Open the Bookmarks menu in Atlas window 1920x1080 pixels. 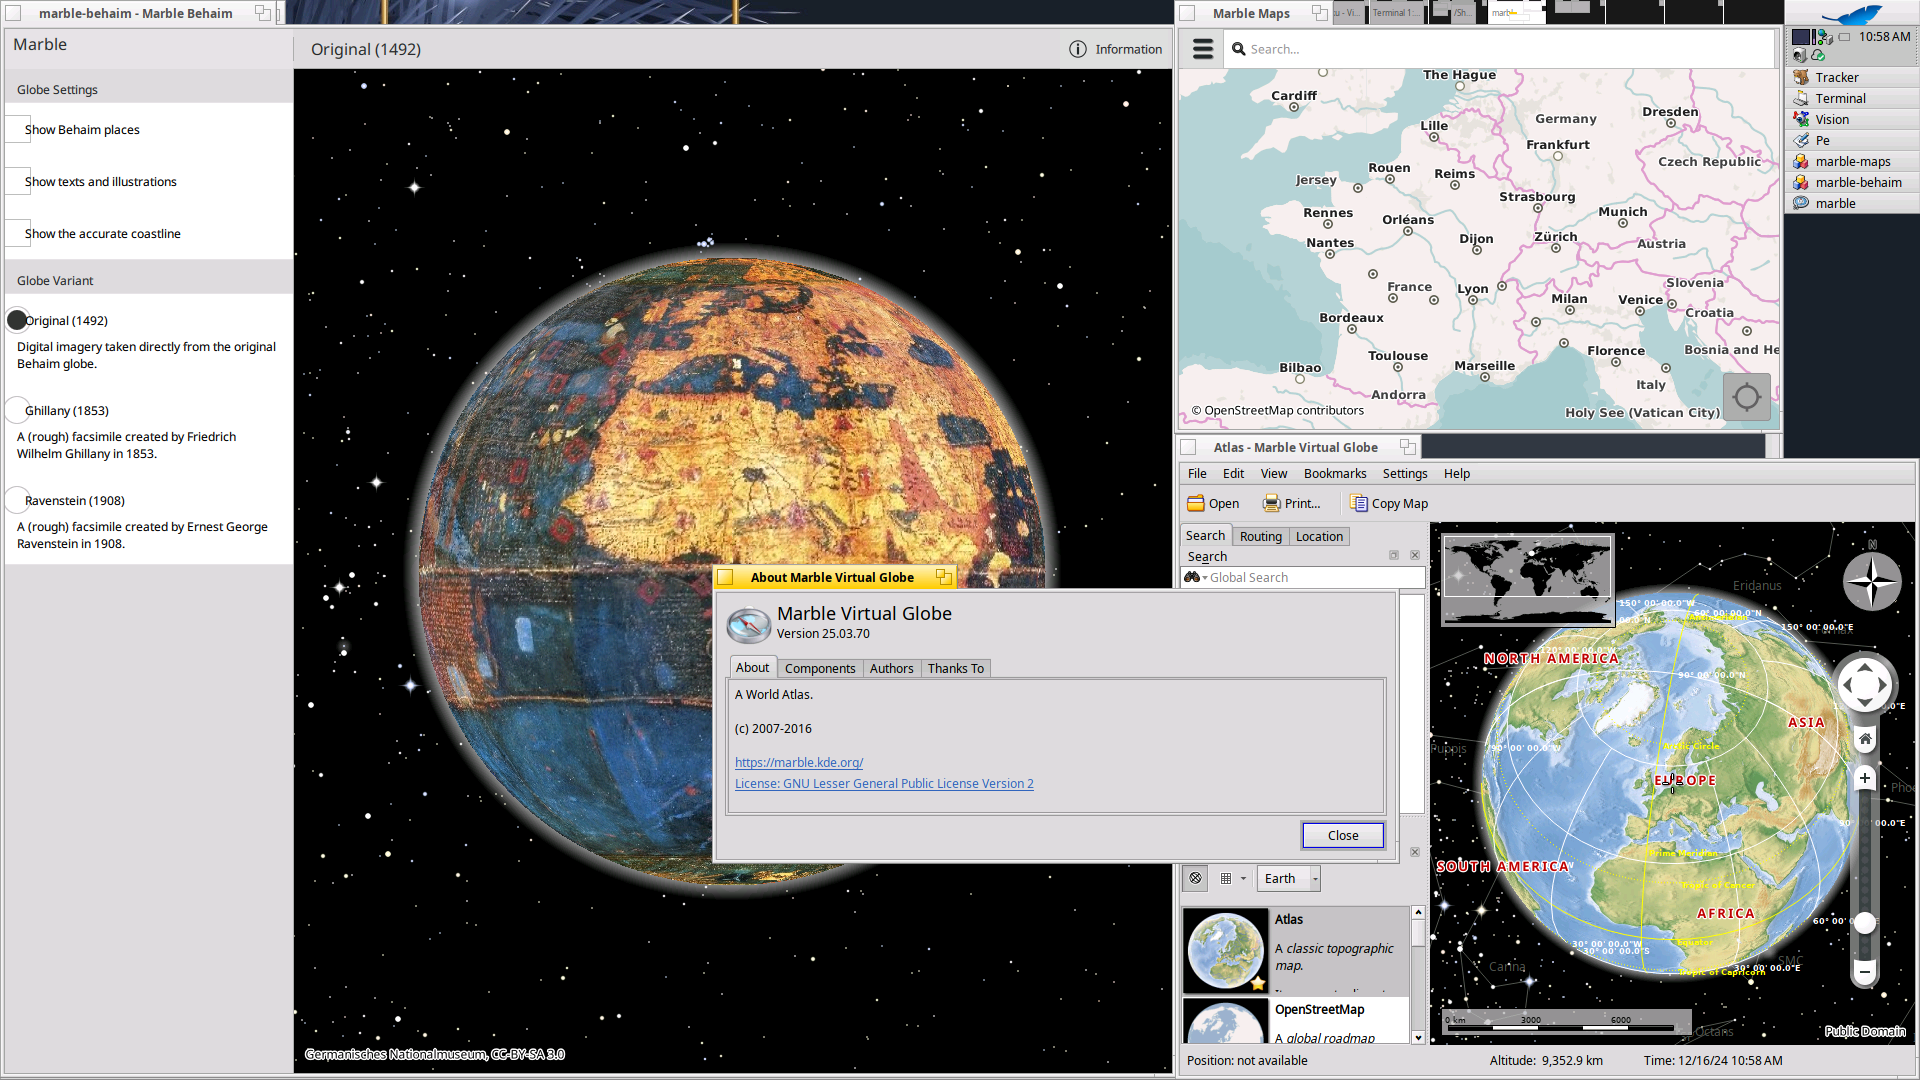pyautogui.click(x=1334, y=473)
